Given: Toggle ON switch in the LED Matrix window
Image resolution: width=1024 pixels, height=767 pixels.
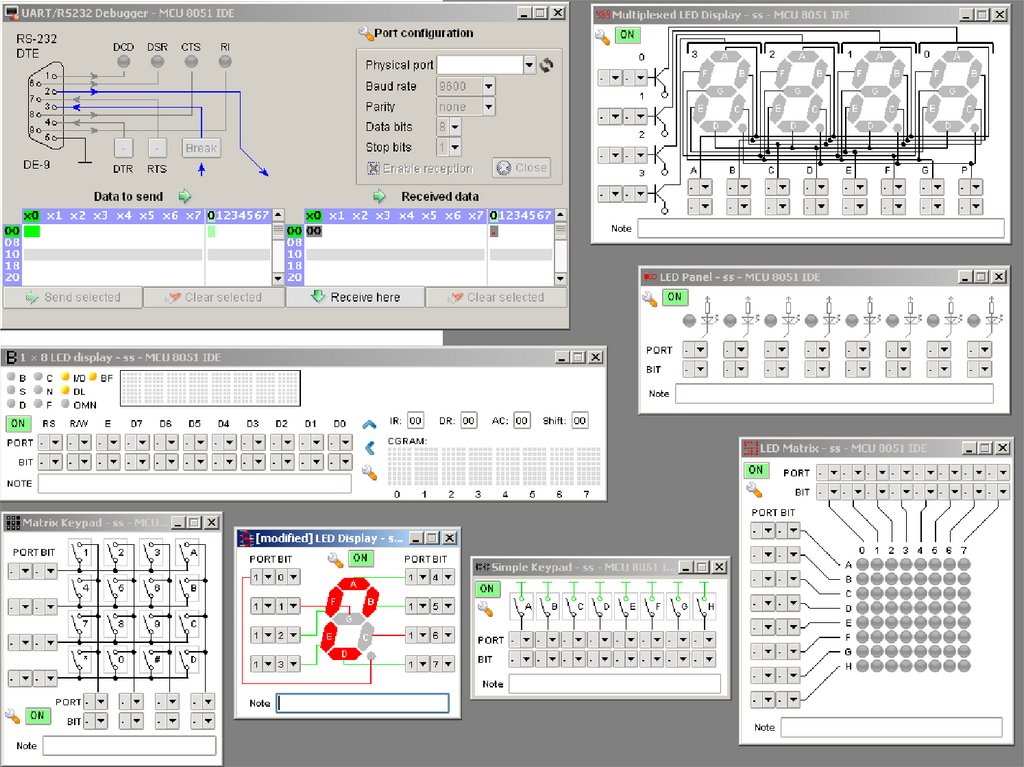Looking at the screenshot, I should pos(755,470).
